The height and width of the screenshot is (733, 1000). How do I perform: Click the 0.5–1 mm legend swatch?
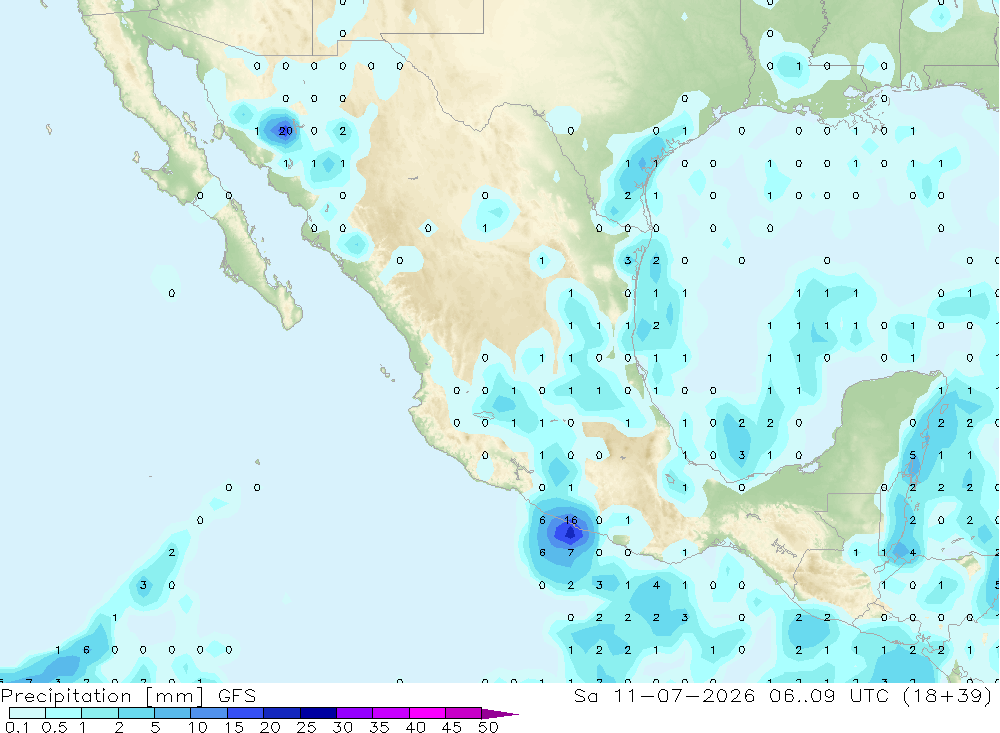pos(64,713)
